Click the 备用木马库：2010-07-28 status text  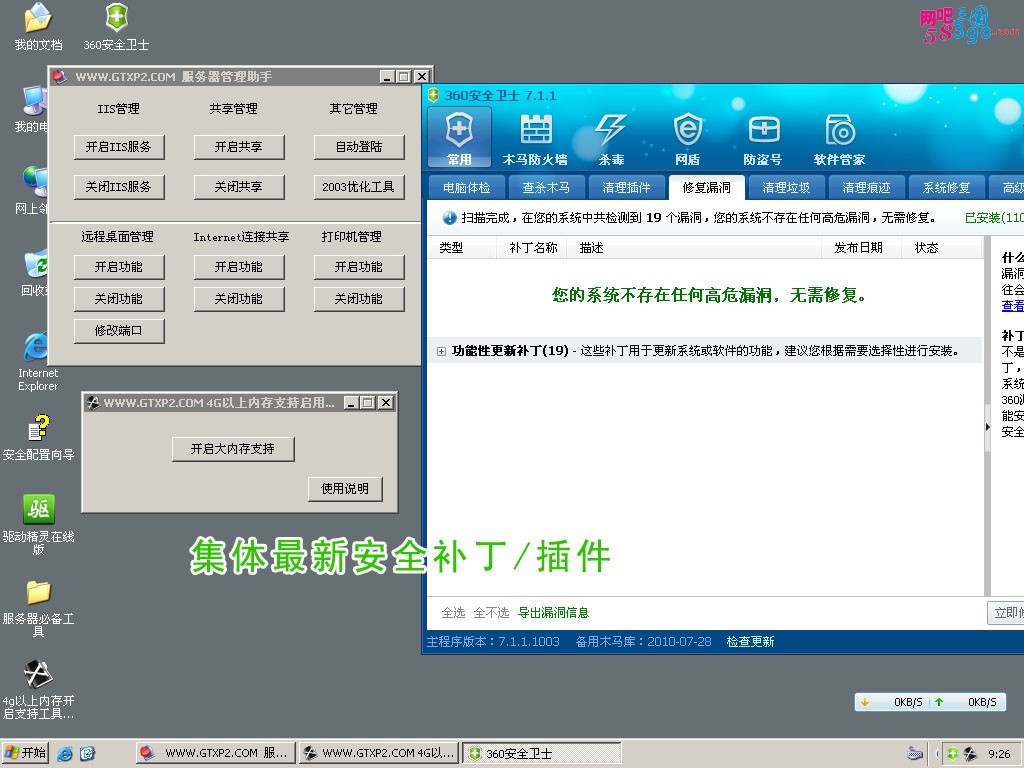[x=643, y=642]
